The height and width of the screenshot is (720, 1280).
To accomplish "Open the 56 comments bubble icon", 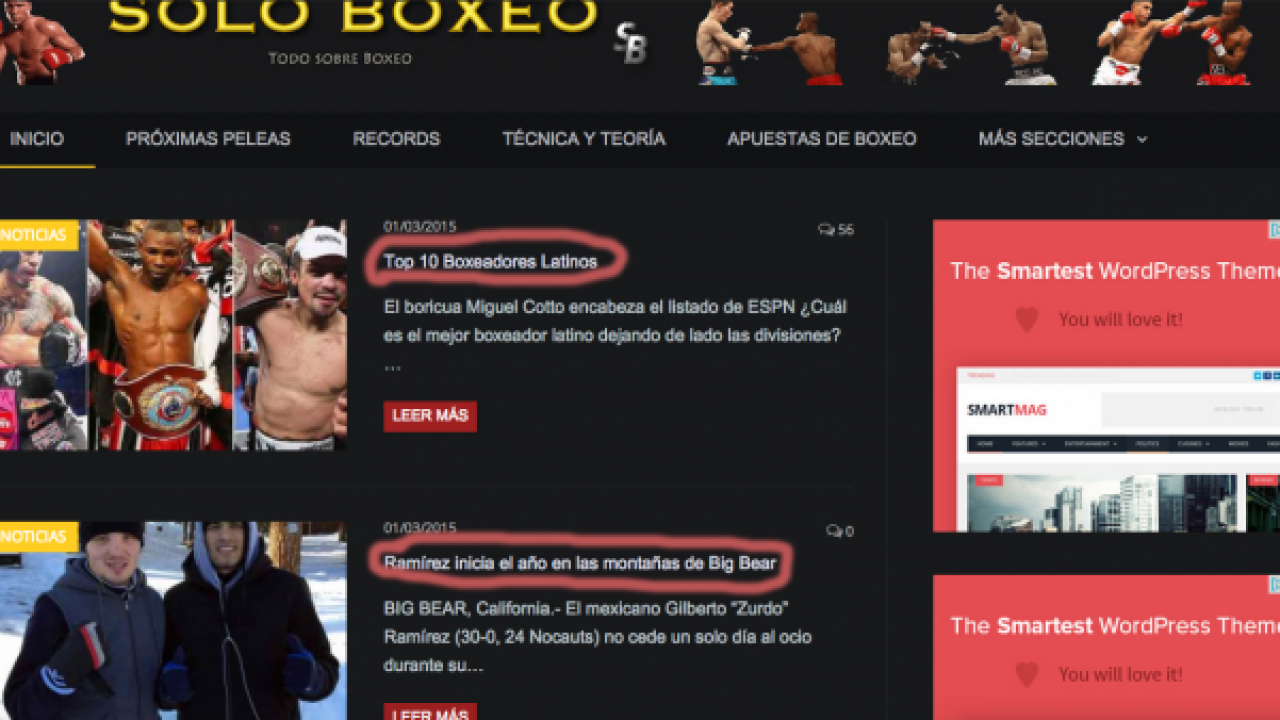I will 826,230.
